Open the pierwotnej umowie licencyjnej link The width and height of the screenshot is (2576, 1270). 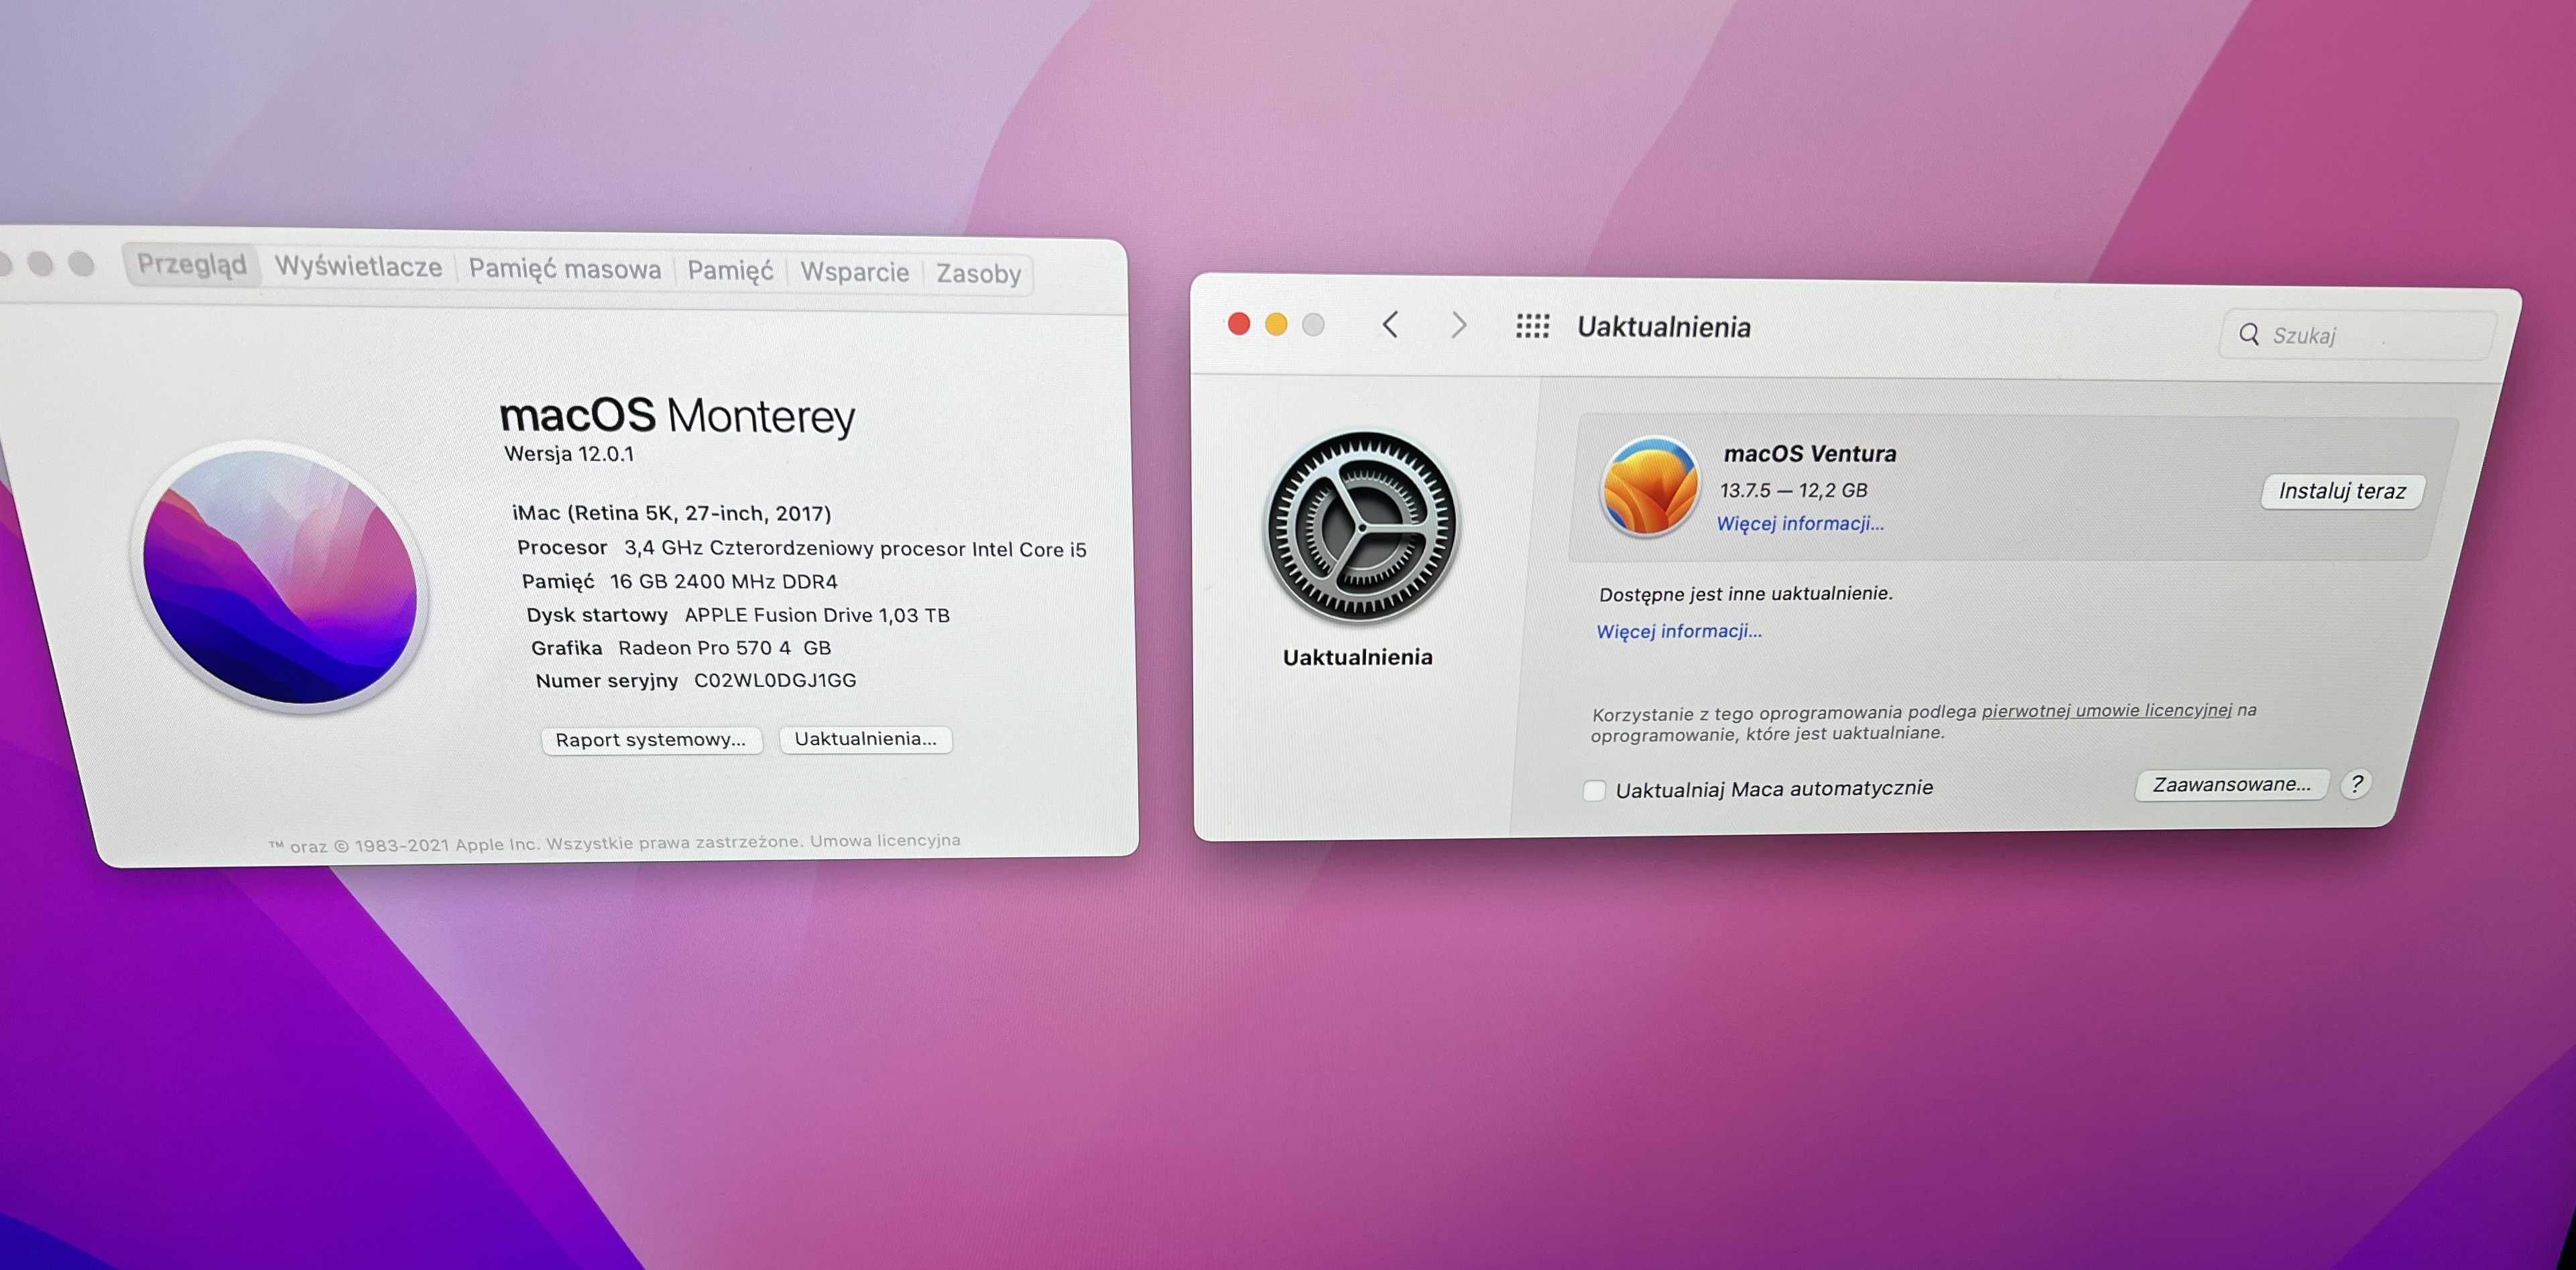[x=2106, y=710]
